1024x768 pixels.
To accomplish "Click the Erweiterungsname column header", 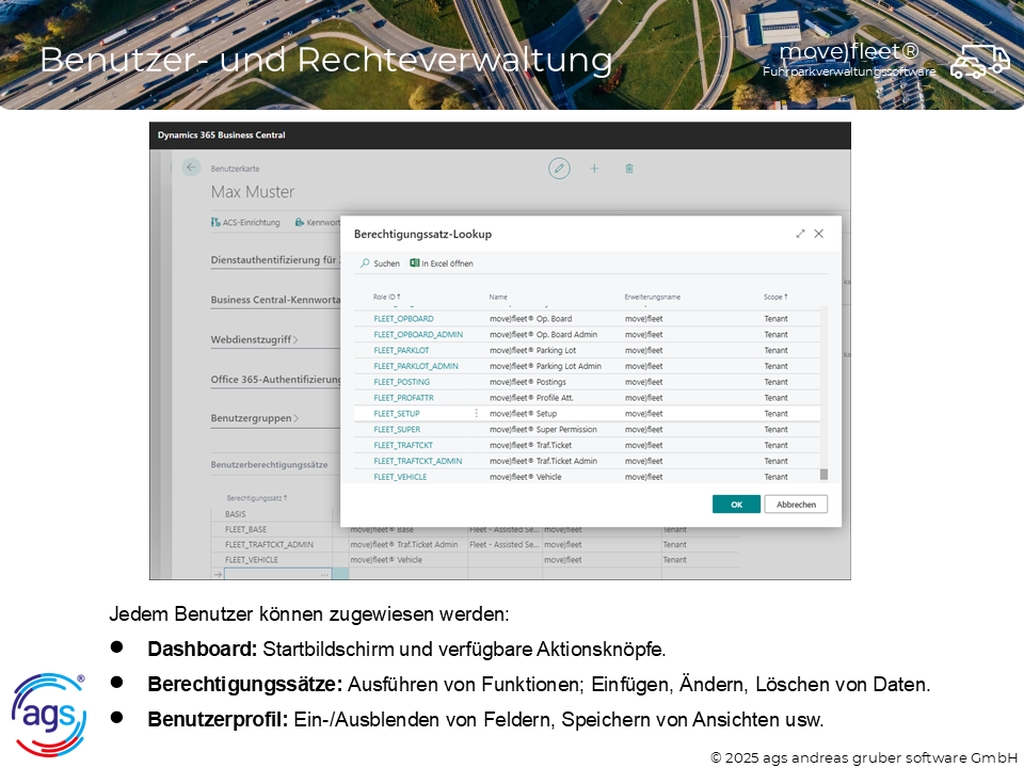I will (x=652, y=296).
